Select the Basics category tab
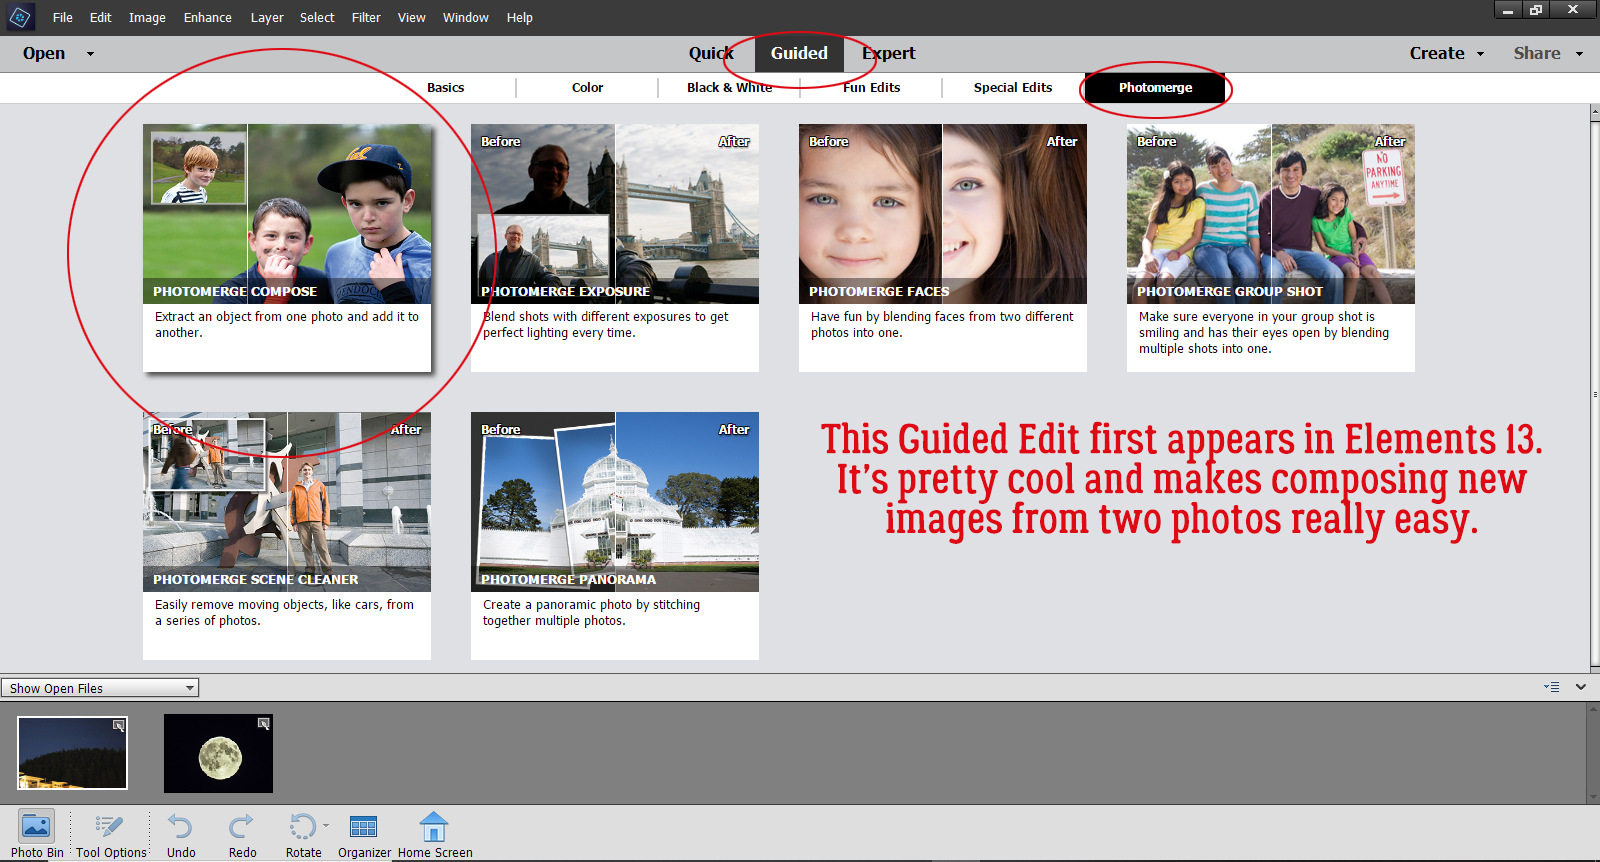The width and height of the screenshot is (1600, 862). point(445,88)
